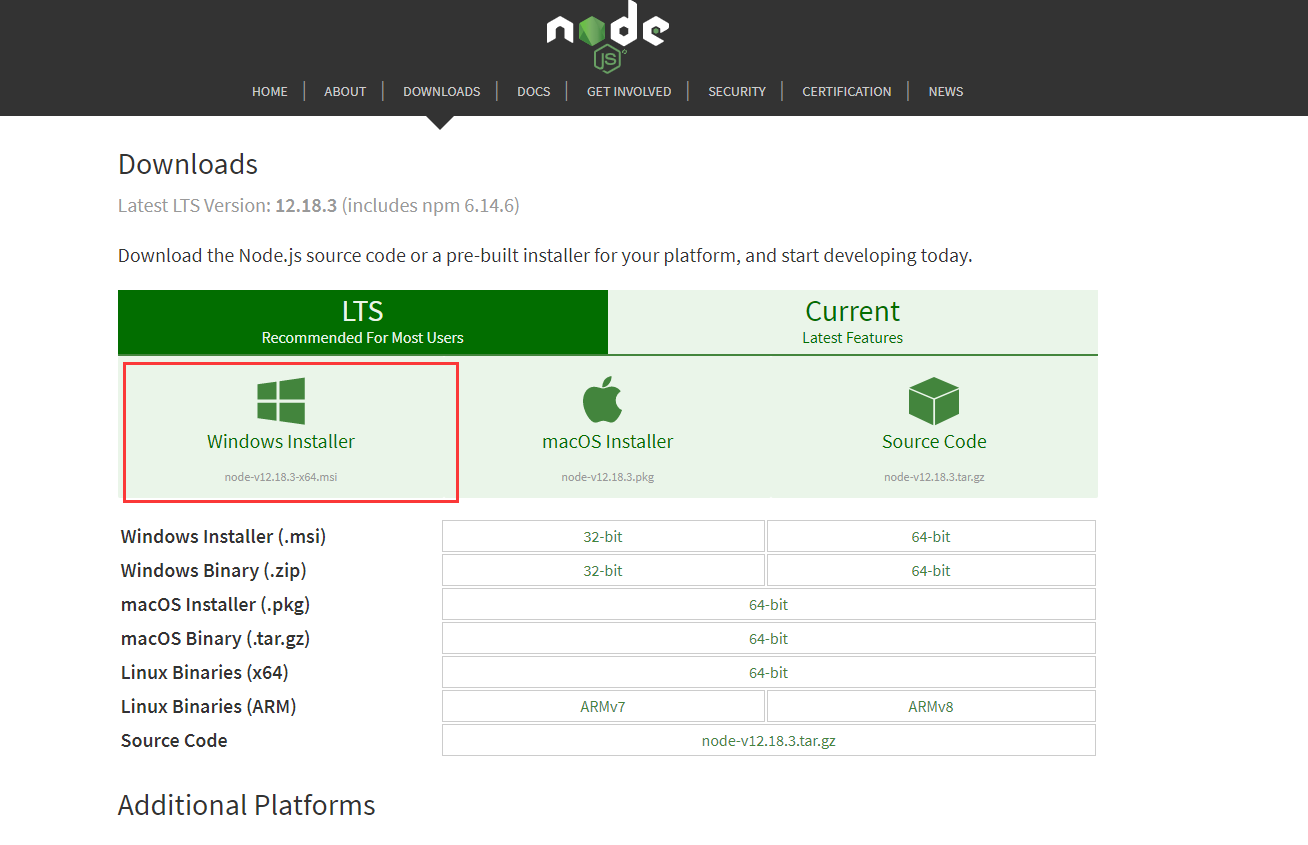This screenshot has width=1308, height=845.
Task: Download macOS Binary 64-bit tarball
Action: pyautogui.click(x=768, y=638)
